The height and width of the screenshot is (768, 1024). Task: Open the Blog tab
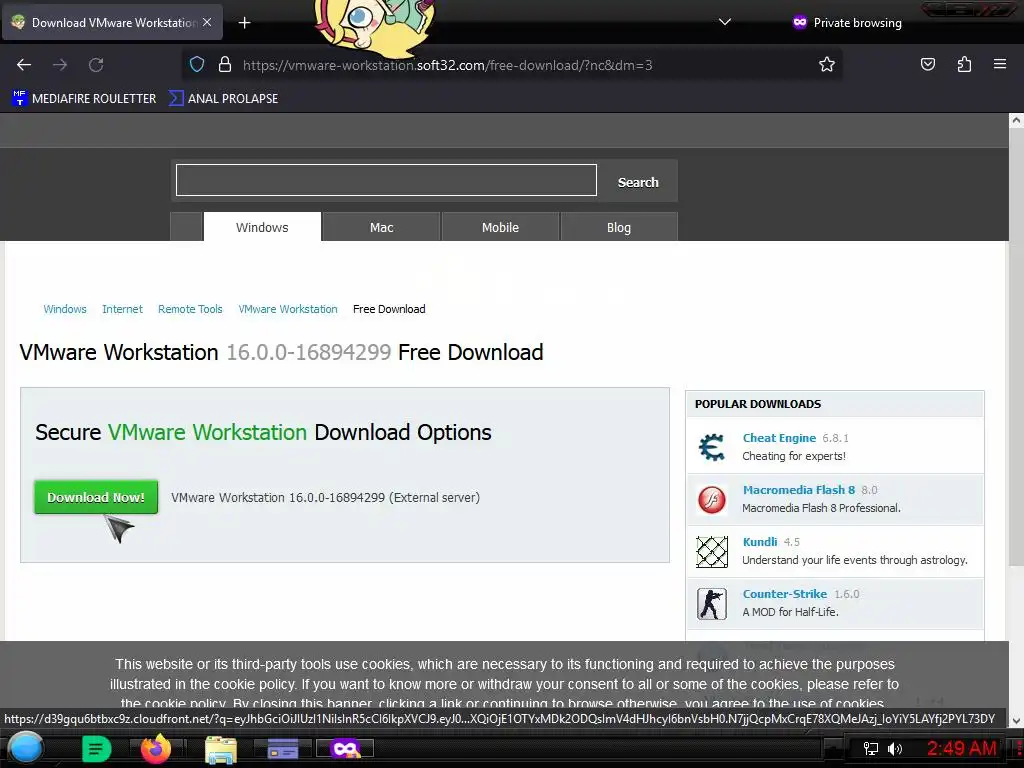pyautogui.click(x=618, y=227)
